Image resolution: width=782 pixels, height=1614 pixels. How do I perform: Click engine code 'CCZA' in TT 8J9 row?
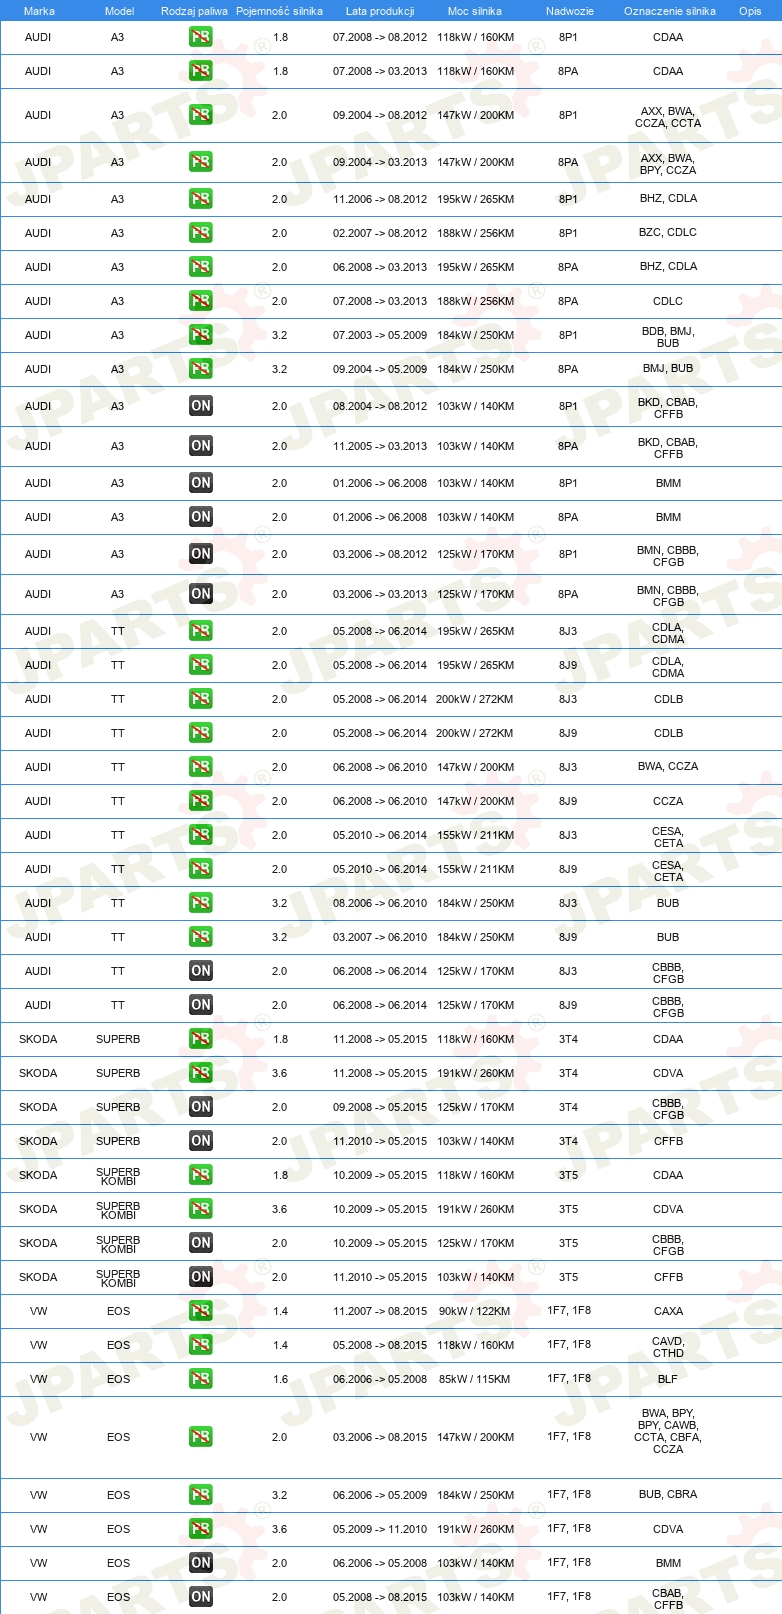[x=668, y=801]
